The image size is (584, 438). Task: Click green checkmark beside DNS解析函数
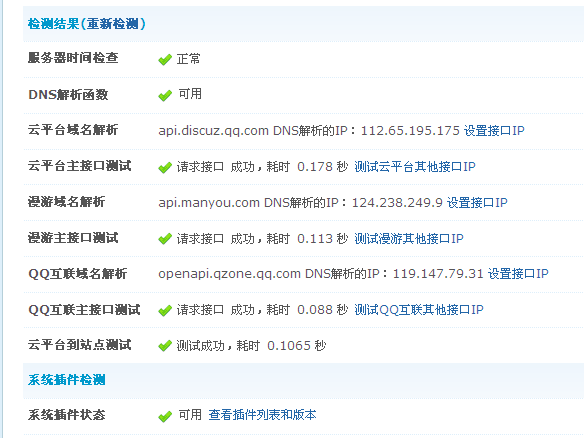point(165,95)
